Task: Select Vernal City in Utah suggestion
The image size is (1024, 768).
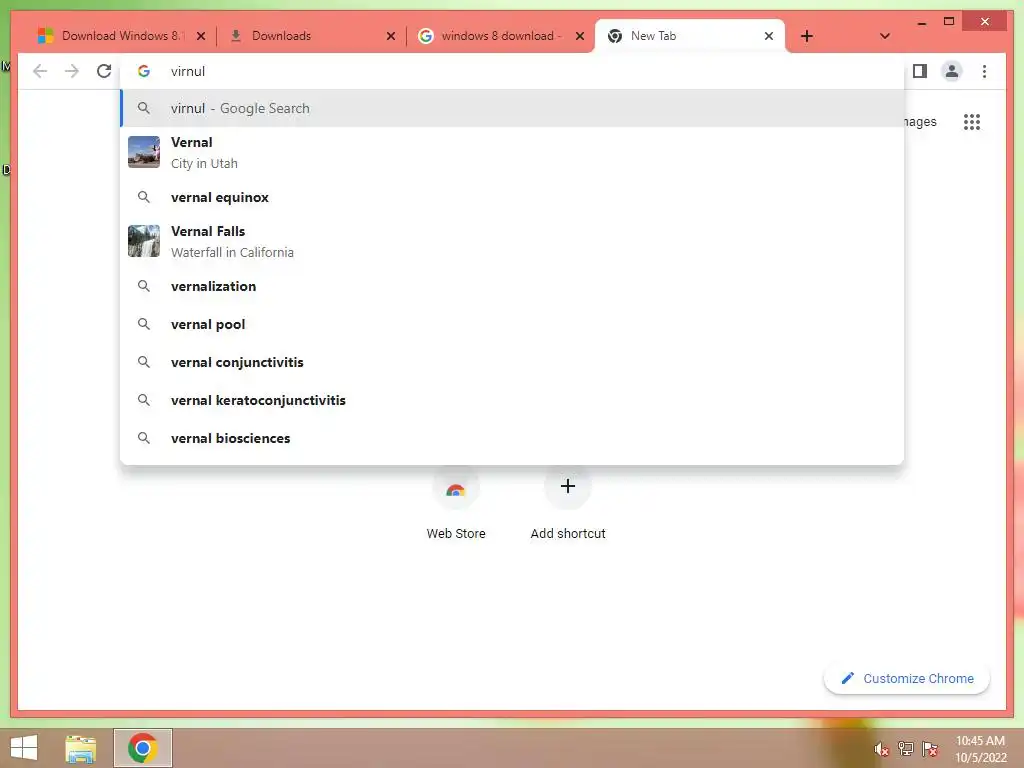Action: tap(512, 153)
